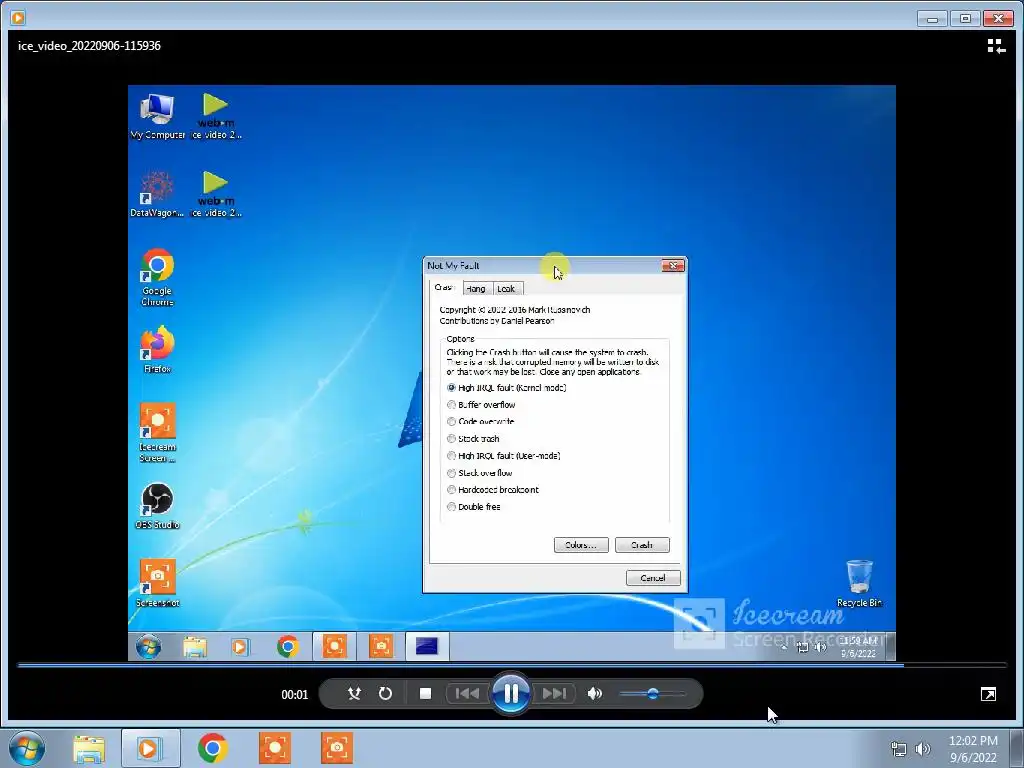Click the player's volume slider
1024x768 pixels.
pos(652,694)
